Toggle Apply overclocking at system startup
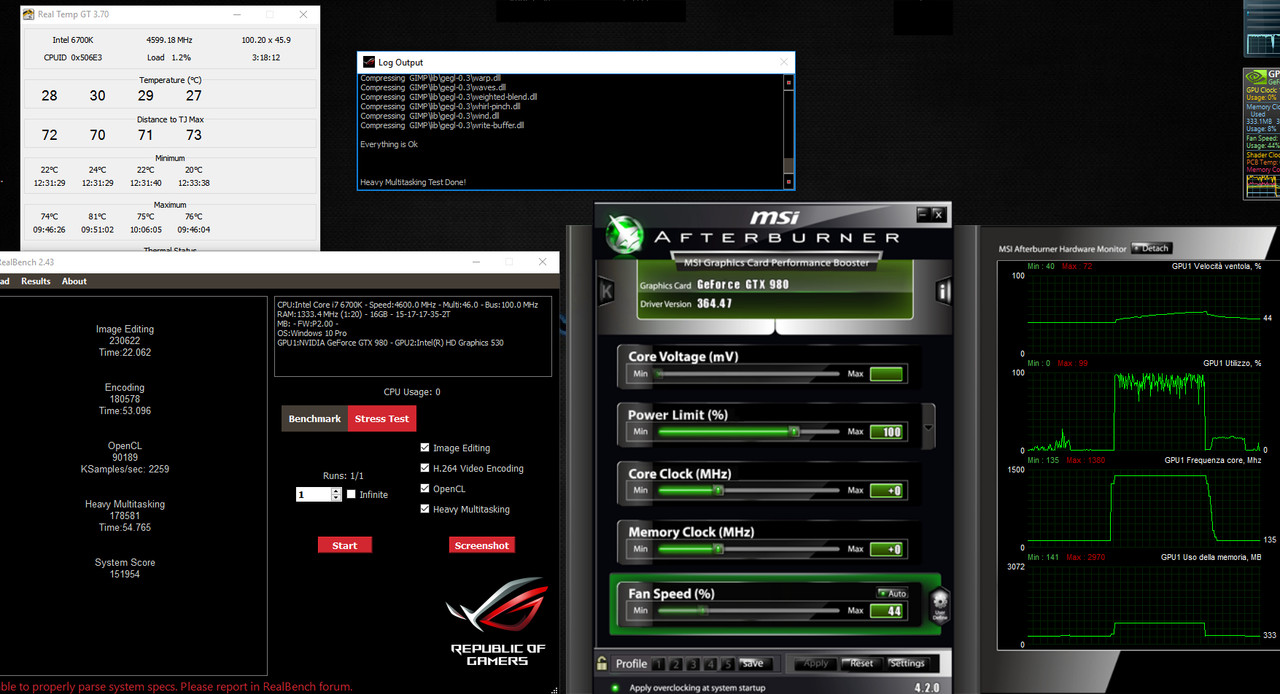 (615, 687)
